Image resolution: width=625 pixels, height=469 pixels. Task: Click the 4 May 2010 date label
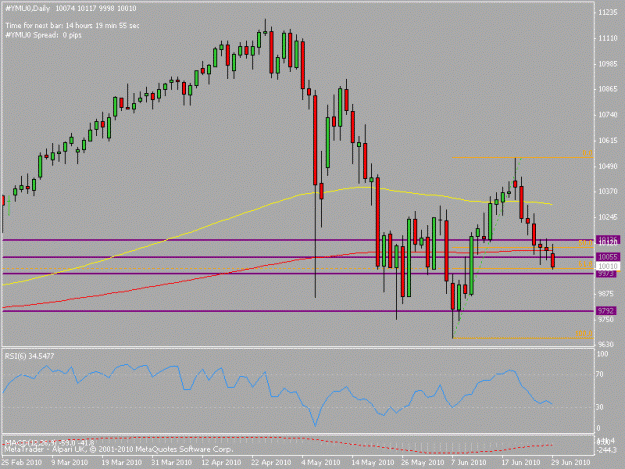click(x=320, y=463)
